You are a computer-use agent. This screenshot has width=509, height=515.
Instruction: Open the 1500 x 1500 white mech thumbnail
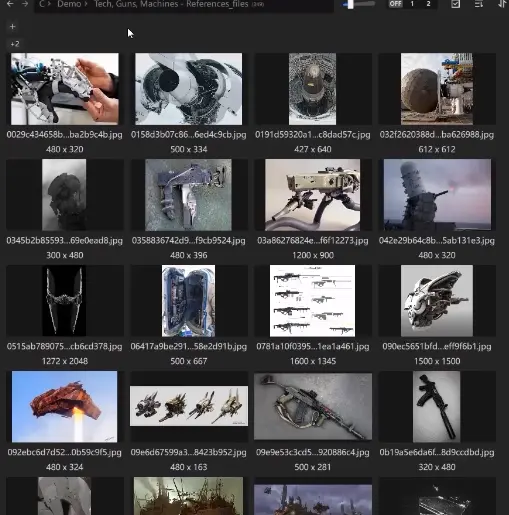click(x=437, y=301)
